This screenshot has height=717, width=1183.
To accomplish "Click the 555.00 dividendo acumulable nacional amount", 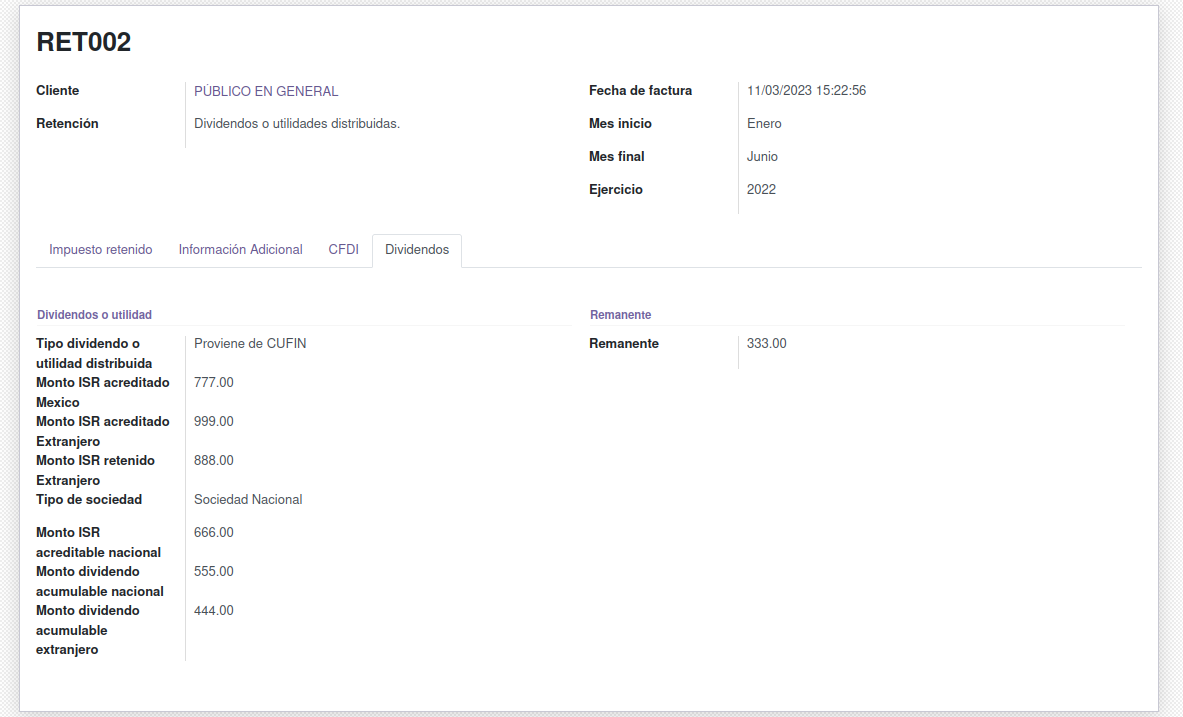I will pyautogui.click(x=213, y=572).
